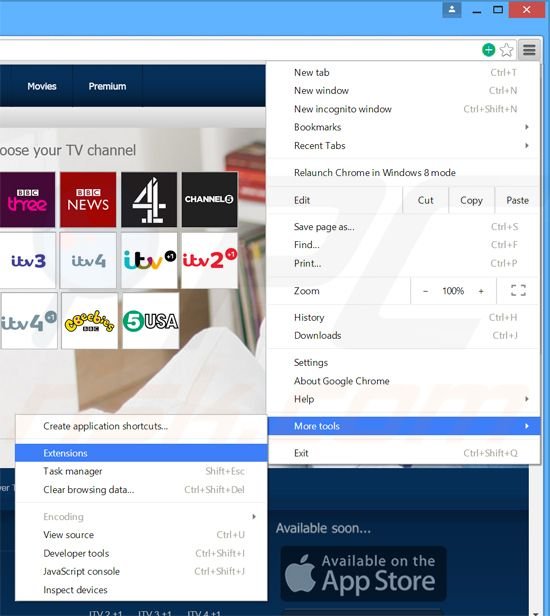Expand the Bookmarks submenu

coord(405,127)
